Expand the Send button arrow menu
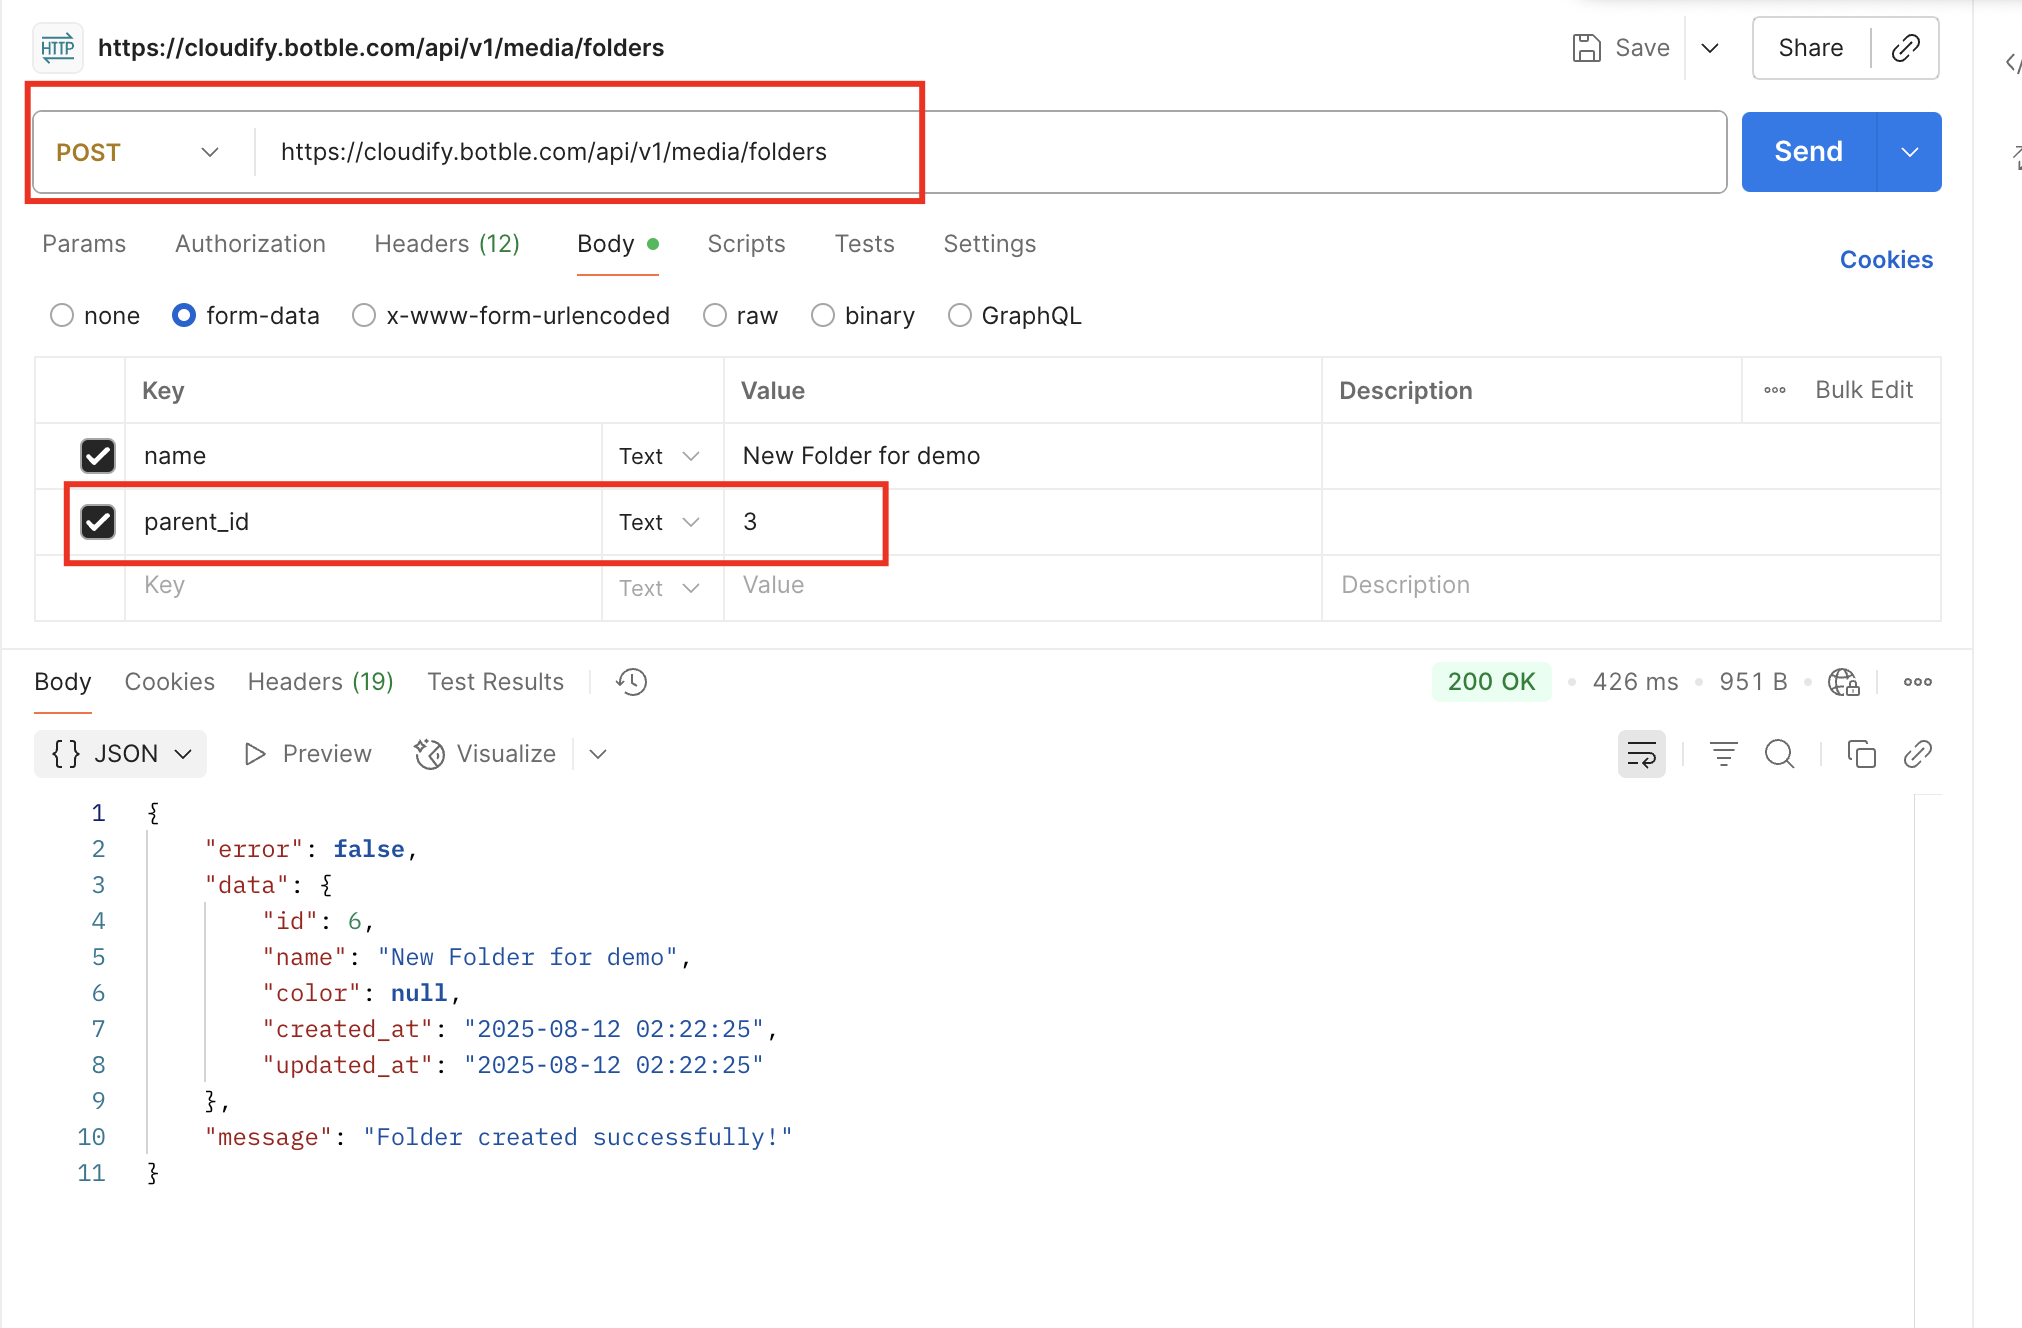 1909,152
